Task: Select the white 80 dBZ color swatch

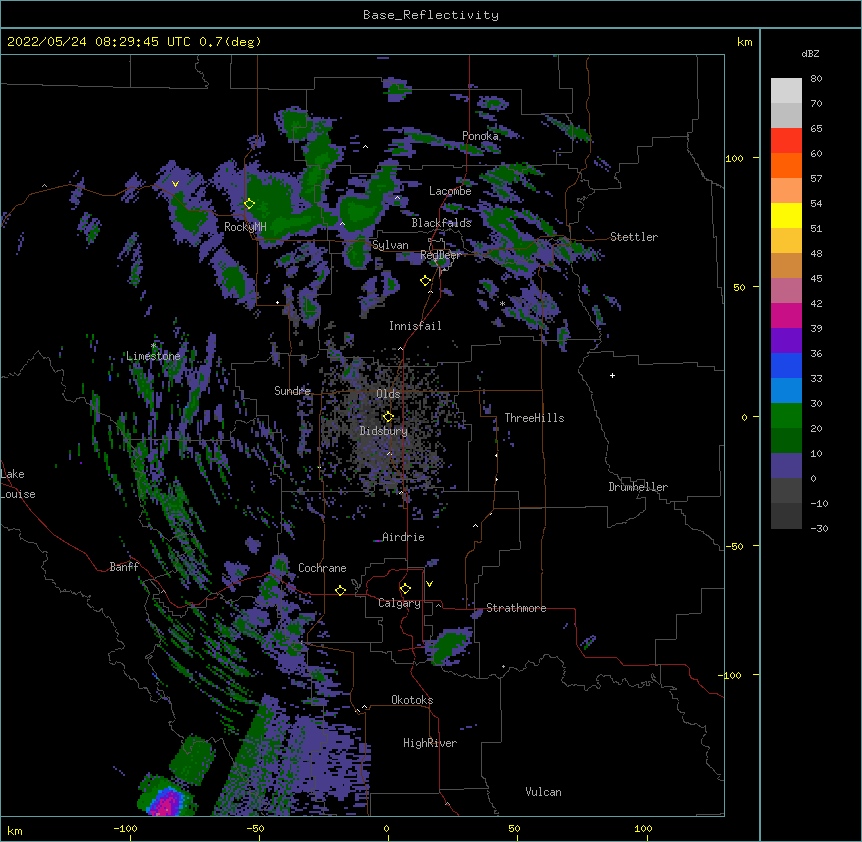Action: point(786,91)
